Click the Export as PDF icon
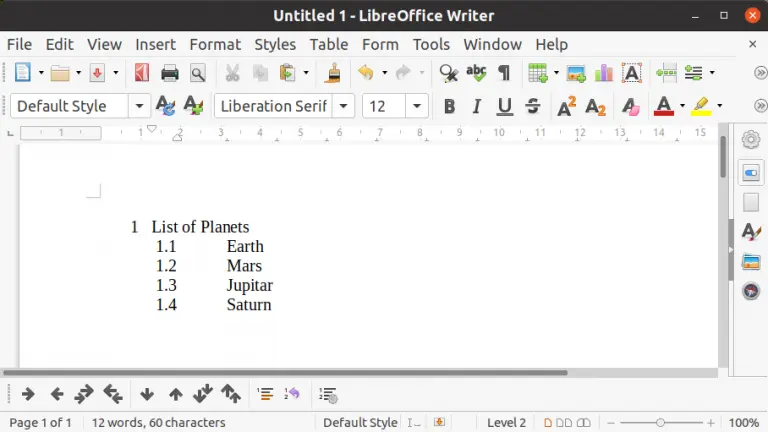 [142, 73]
